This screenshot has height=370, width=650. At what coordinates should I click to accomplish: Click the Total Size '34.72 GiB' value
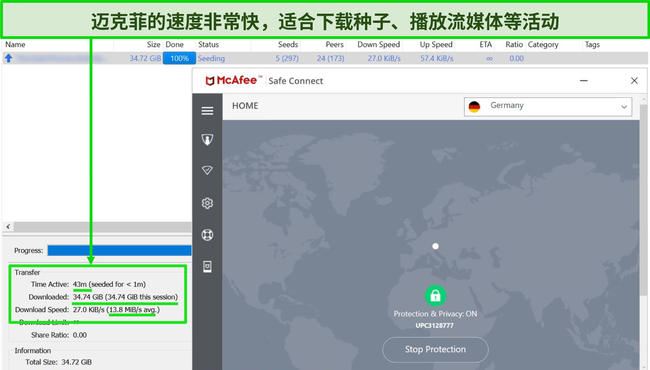tap(77, 362)
